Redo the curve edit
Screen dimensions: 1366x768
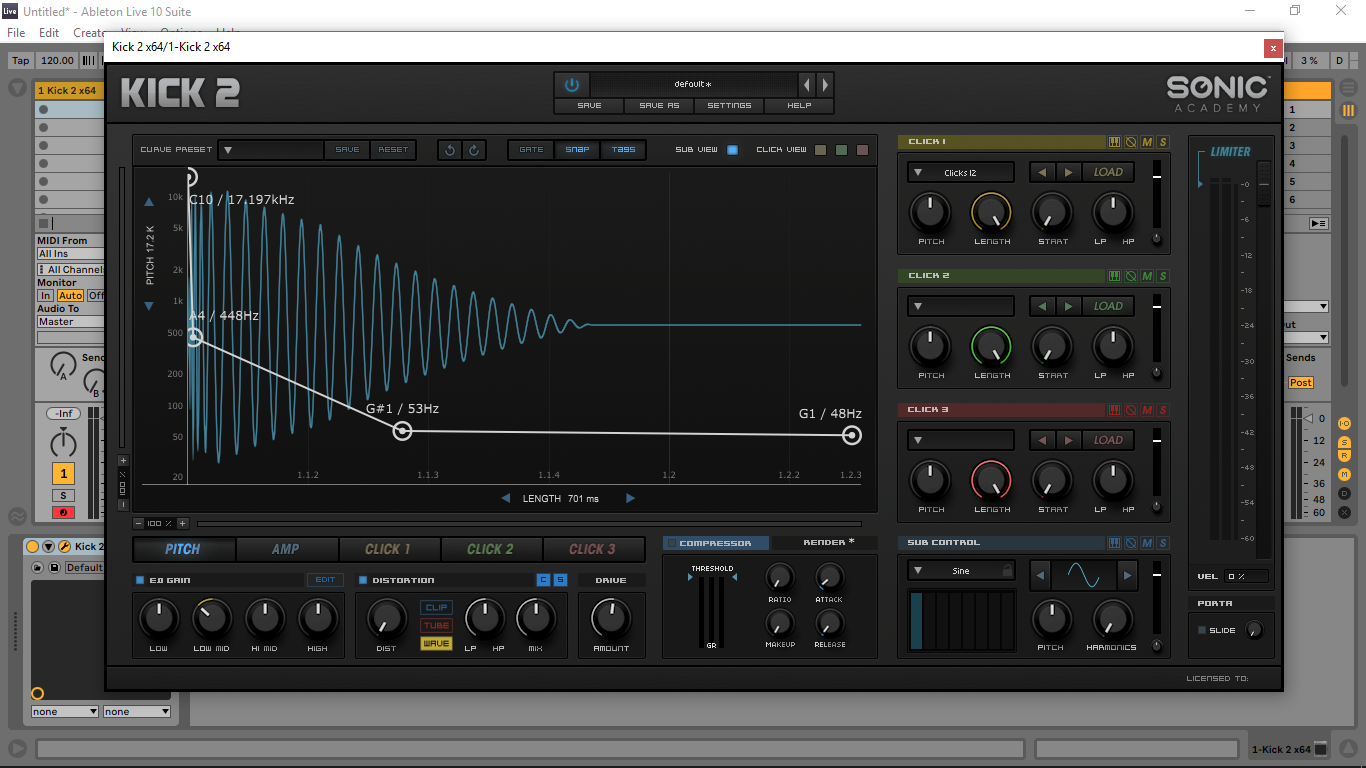coord(475,150)
